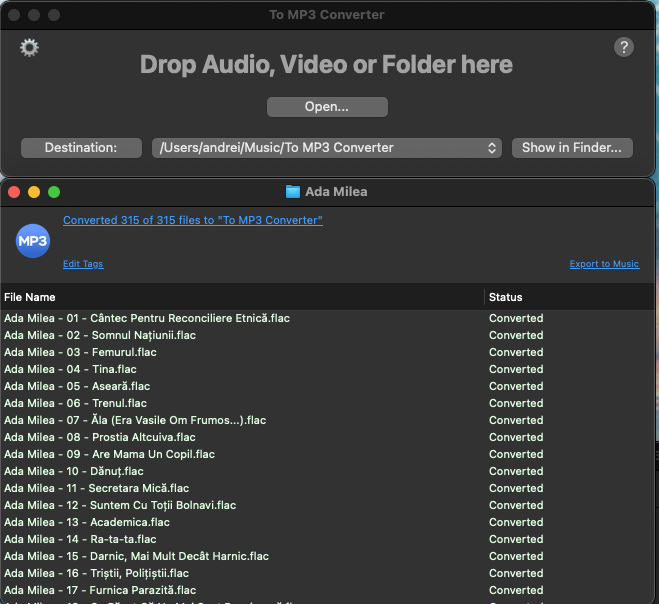The width and height of the screenshot is (659, 604).
Task: Click Converted status of Academica.flac row
Action: (516, 522)
